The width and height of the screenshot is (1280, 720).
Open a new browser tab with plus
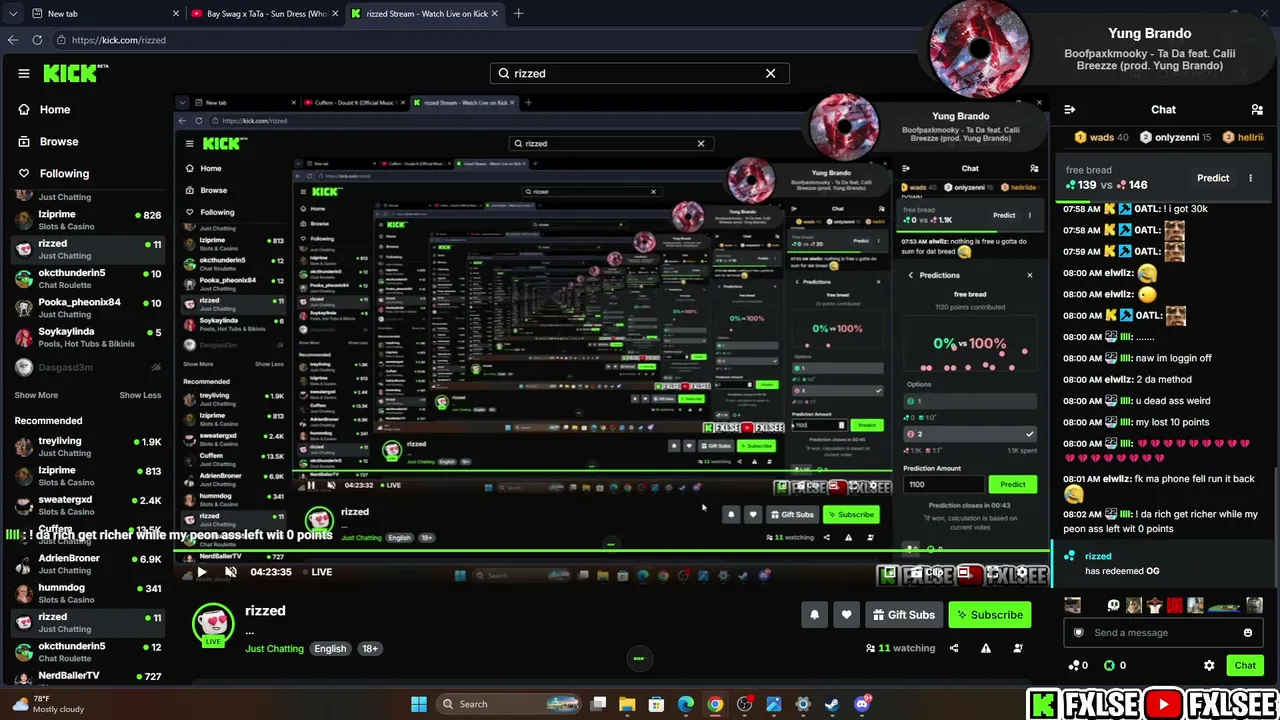[x=518, y=14]
